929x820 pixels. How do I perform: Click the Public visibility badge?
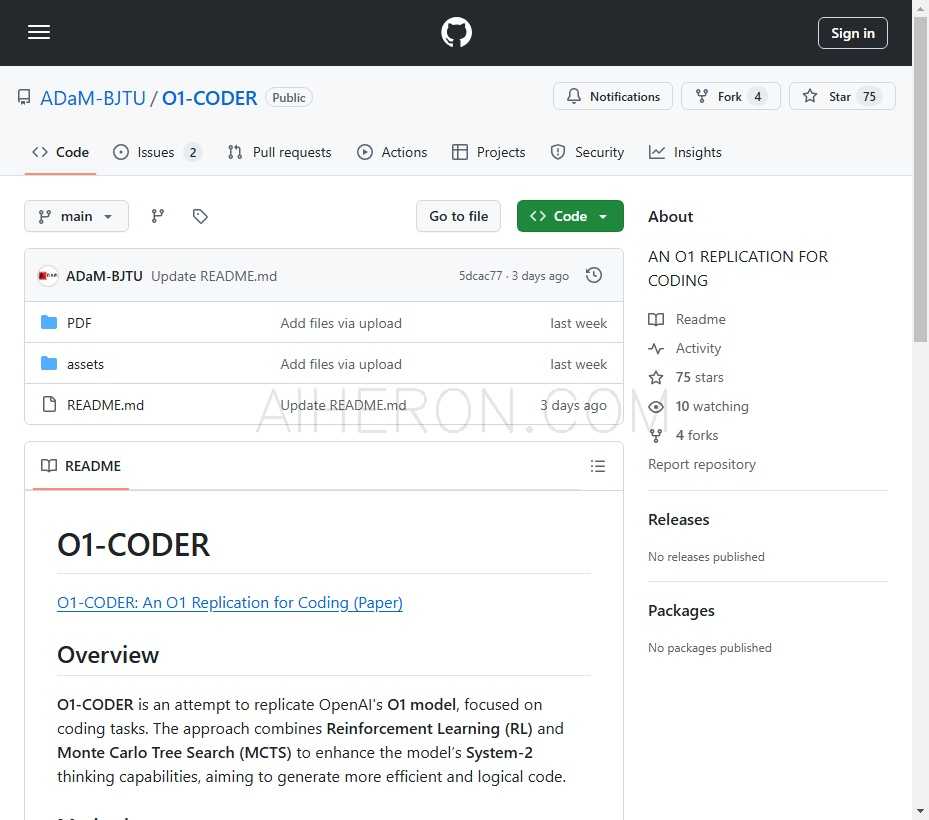click(289, 98)
